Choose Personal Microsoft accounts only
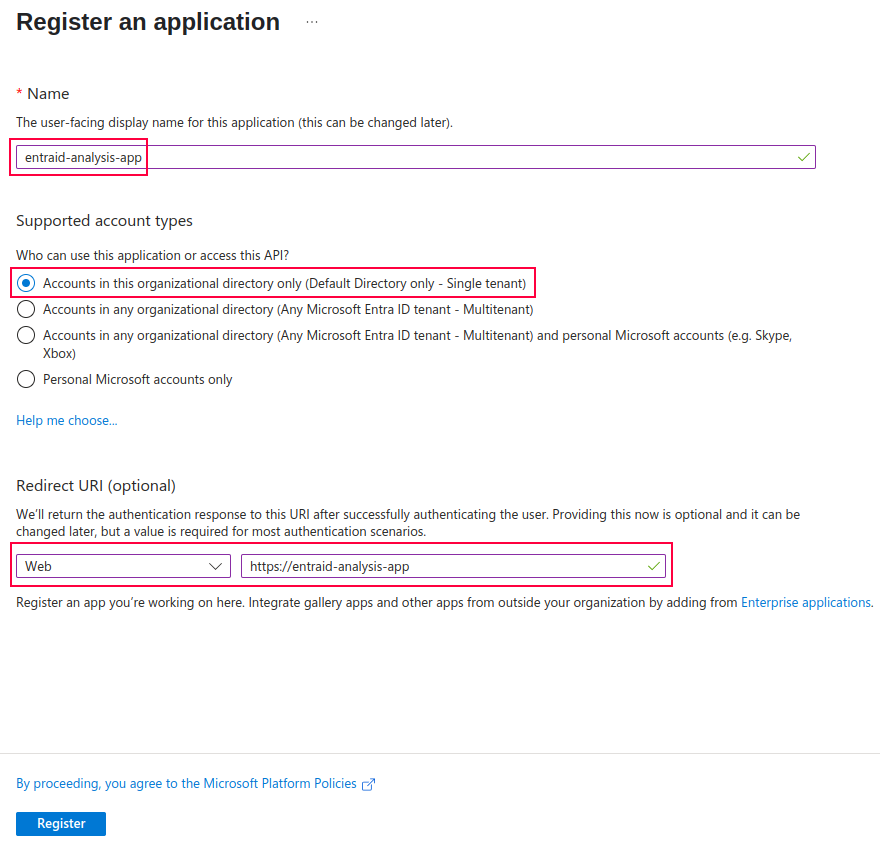 click(x=27, y=379)
